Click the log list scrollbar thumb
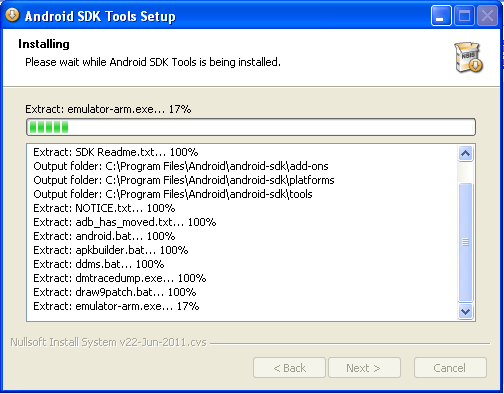504x394 pixels. (x=465, y=242)
